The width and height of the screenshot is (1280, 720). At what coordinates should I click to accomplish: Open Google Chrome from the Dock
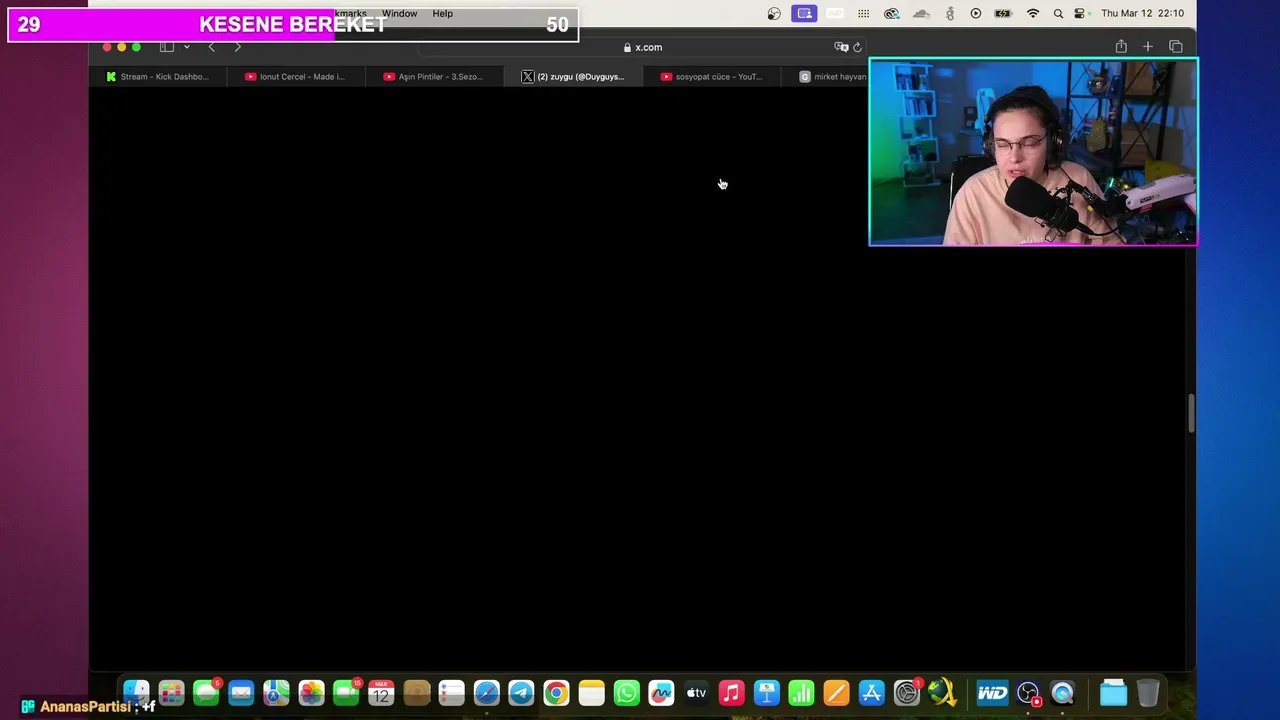tap(556, 692)
